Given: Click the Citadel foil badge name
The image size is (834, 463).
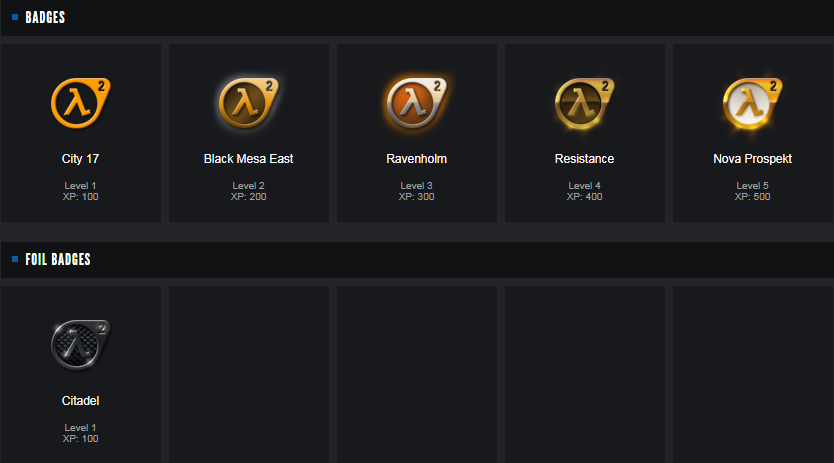Looking at the screenshot, I should 80,401.
